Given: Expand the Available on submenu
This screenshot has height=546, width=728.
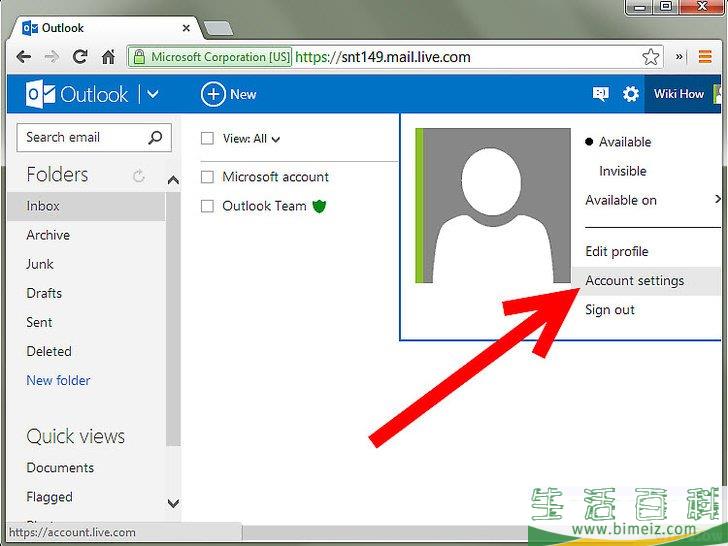Looking at the screenshot, I should click(652, 200).
